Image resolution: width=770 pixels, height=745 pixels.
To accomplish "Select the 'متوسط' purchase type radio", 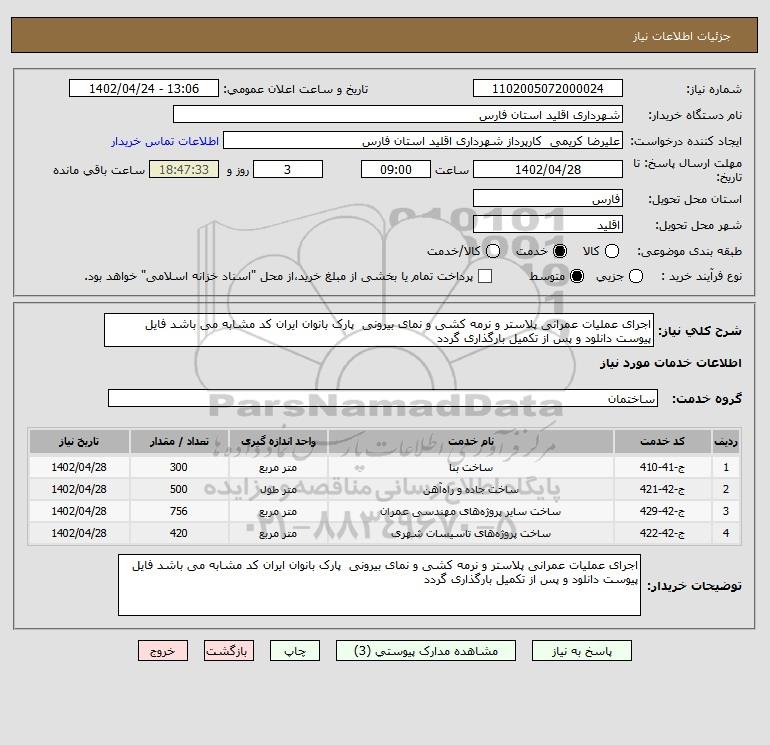I will pyautogui.click(x=577, y=276).
